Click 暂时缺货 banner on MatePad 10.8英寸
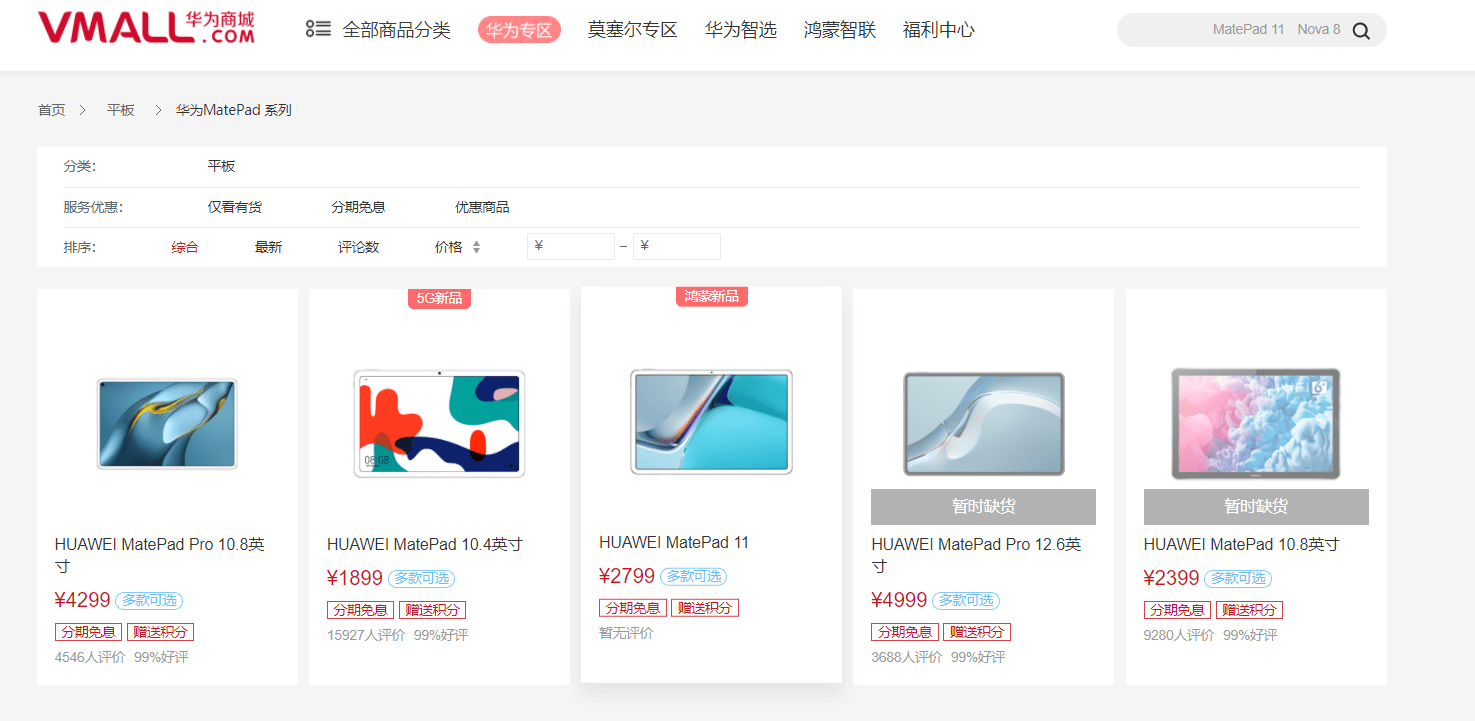1475x721 pixels. [x=1256, y=507]
